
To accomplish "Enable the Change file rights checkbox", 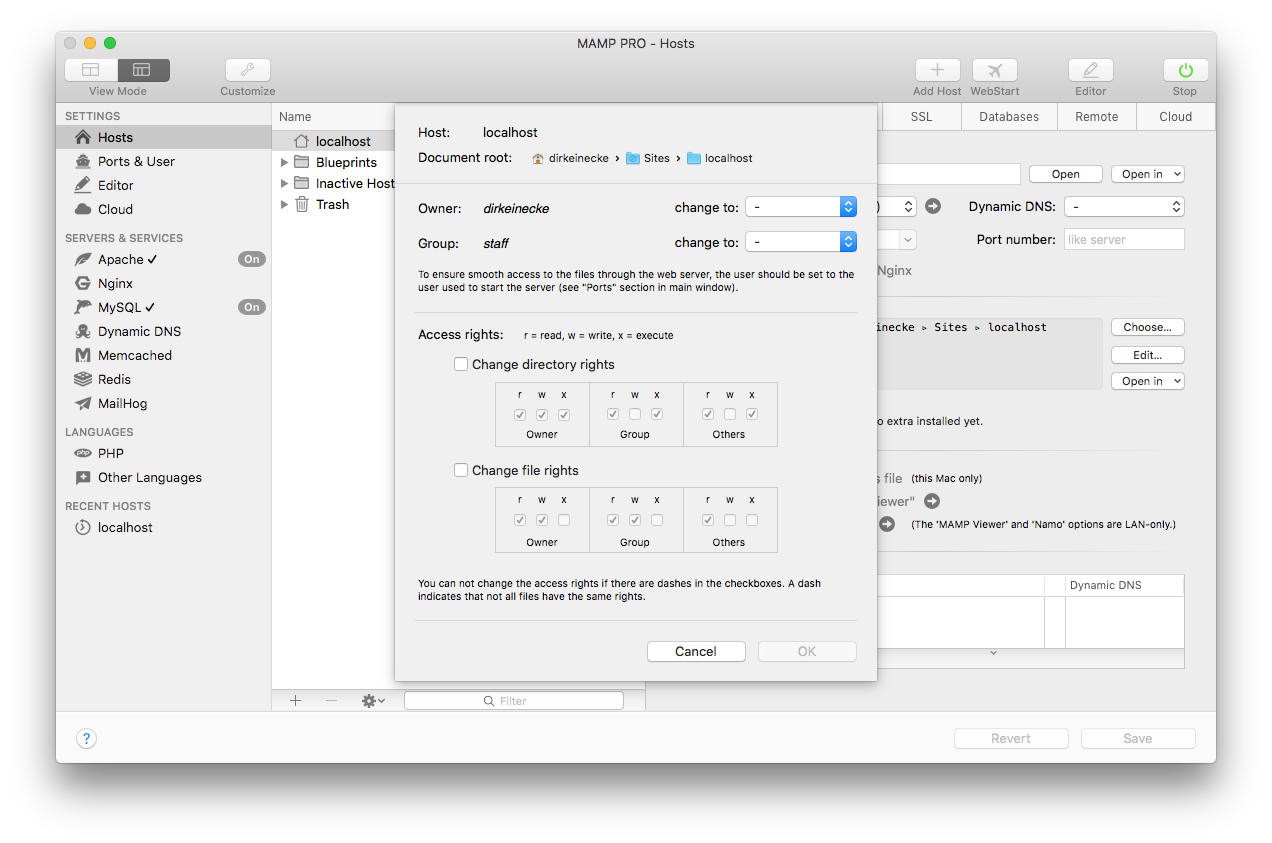I will tap(461, 470).
